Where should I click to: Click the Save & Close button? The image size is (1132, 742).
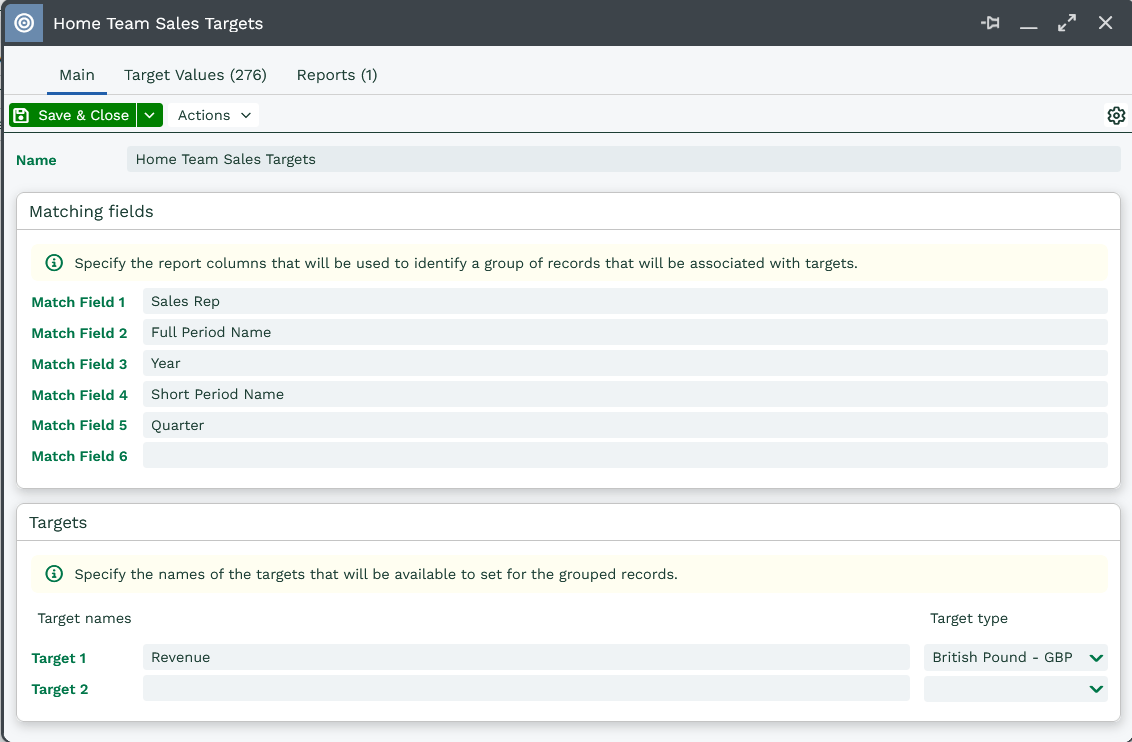[73, 116]
